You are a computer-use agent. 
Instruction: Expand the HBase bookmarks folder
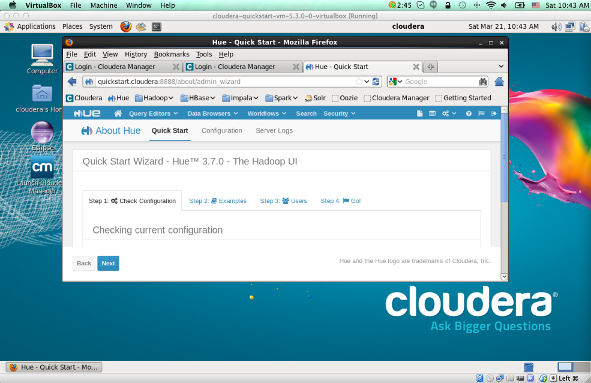point(198,98)
